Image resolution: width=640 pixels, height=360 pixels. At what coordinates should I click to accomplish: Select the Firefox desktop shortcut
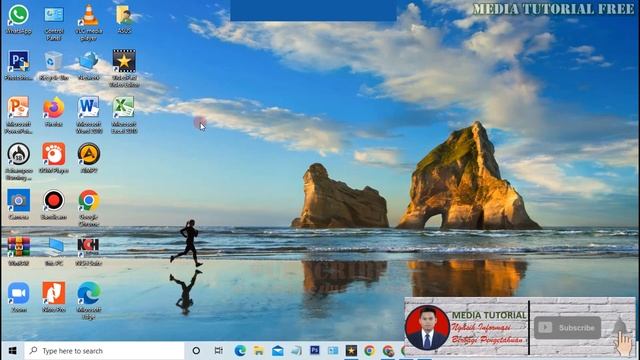click(53, 112)
